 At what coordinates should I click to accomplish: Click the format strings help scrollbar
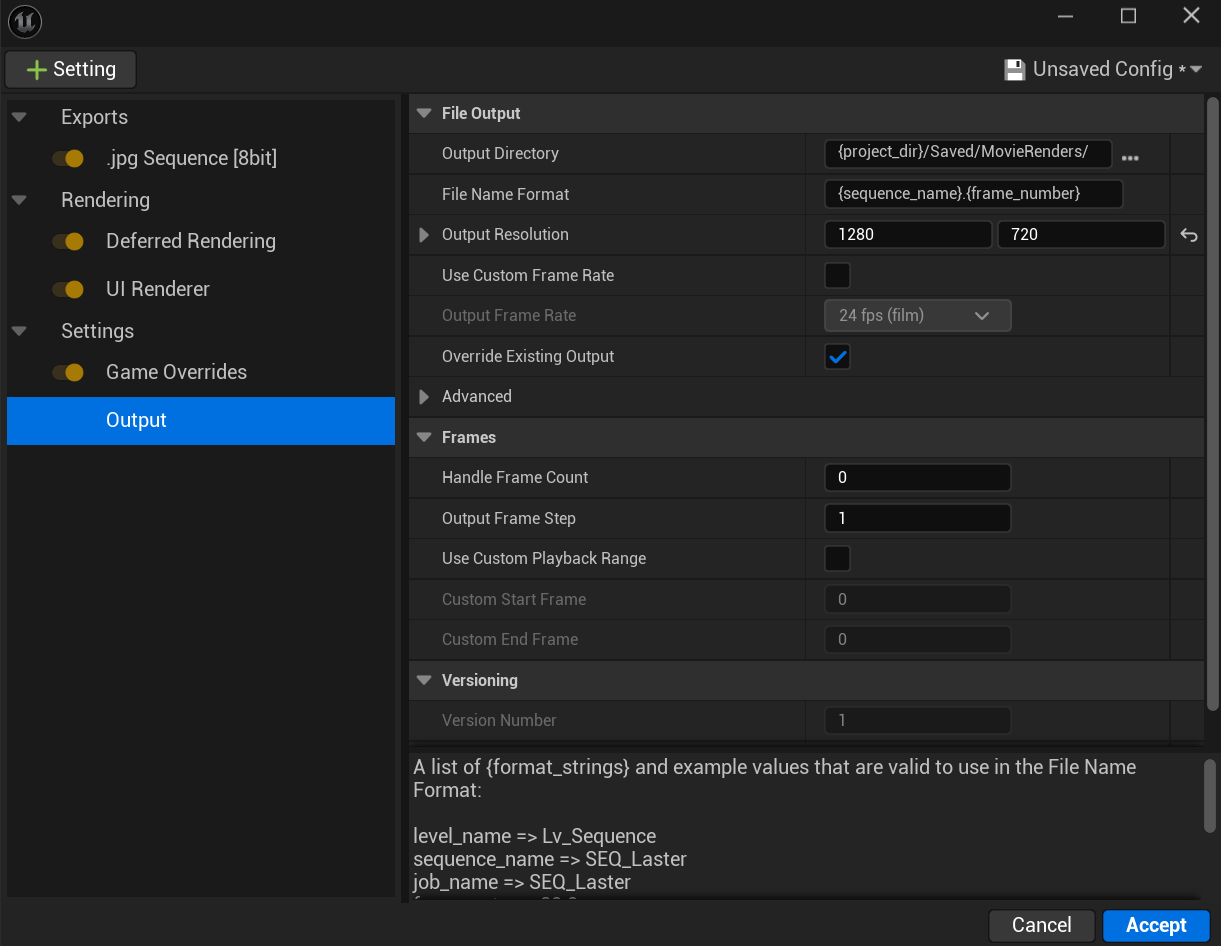point(1210,795)
